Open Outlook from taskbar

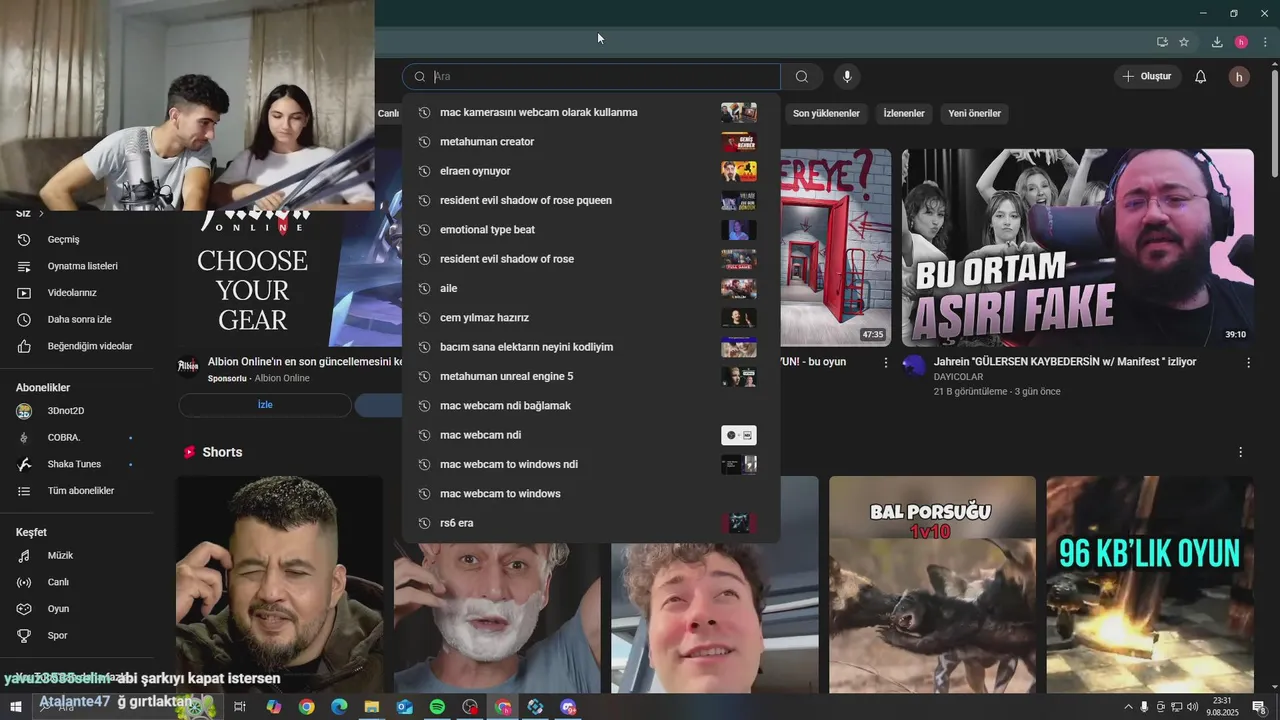click(404, 707)
